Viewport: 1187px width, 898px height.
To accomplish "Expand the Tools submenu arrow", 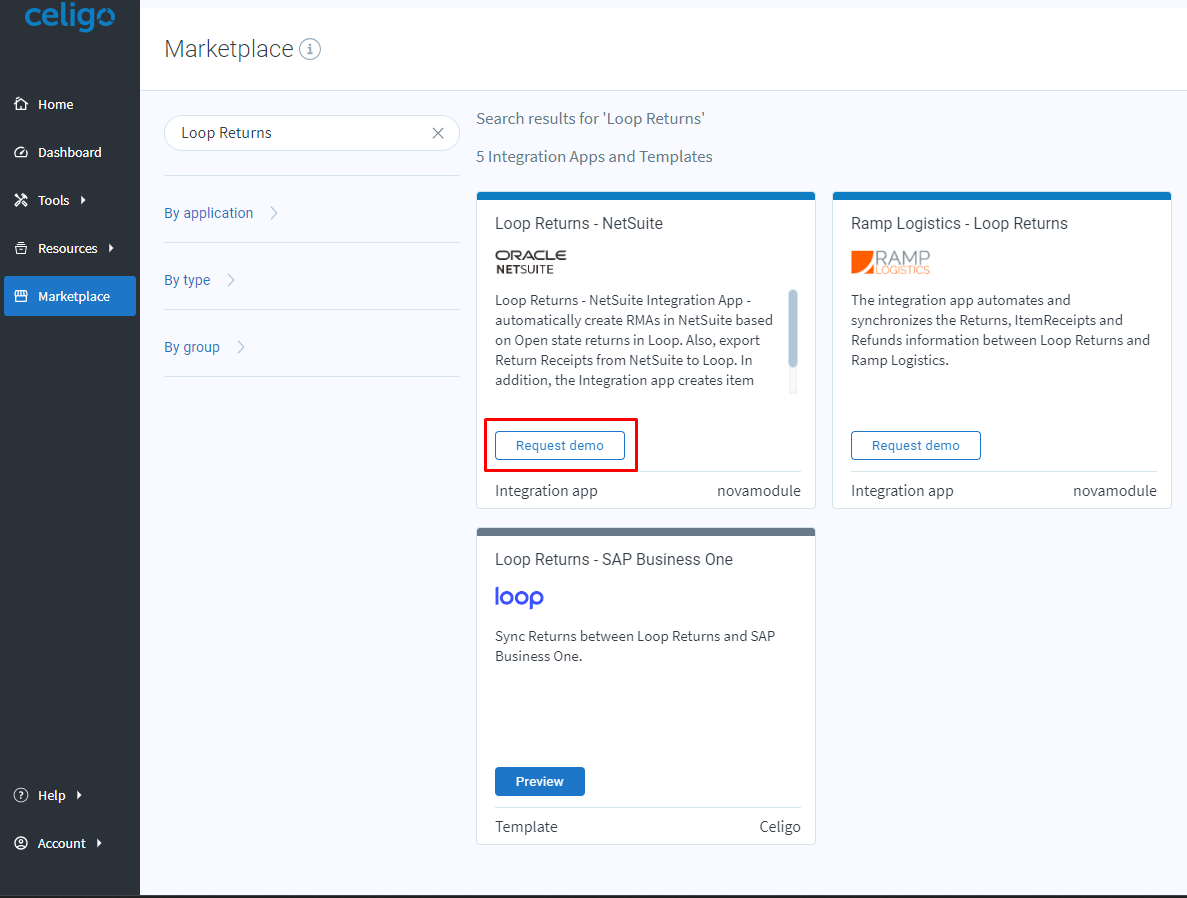I will [x=83, y=200].
